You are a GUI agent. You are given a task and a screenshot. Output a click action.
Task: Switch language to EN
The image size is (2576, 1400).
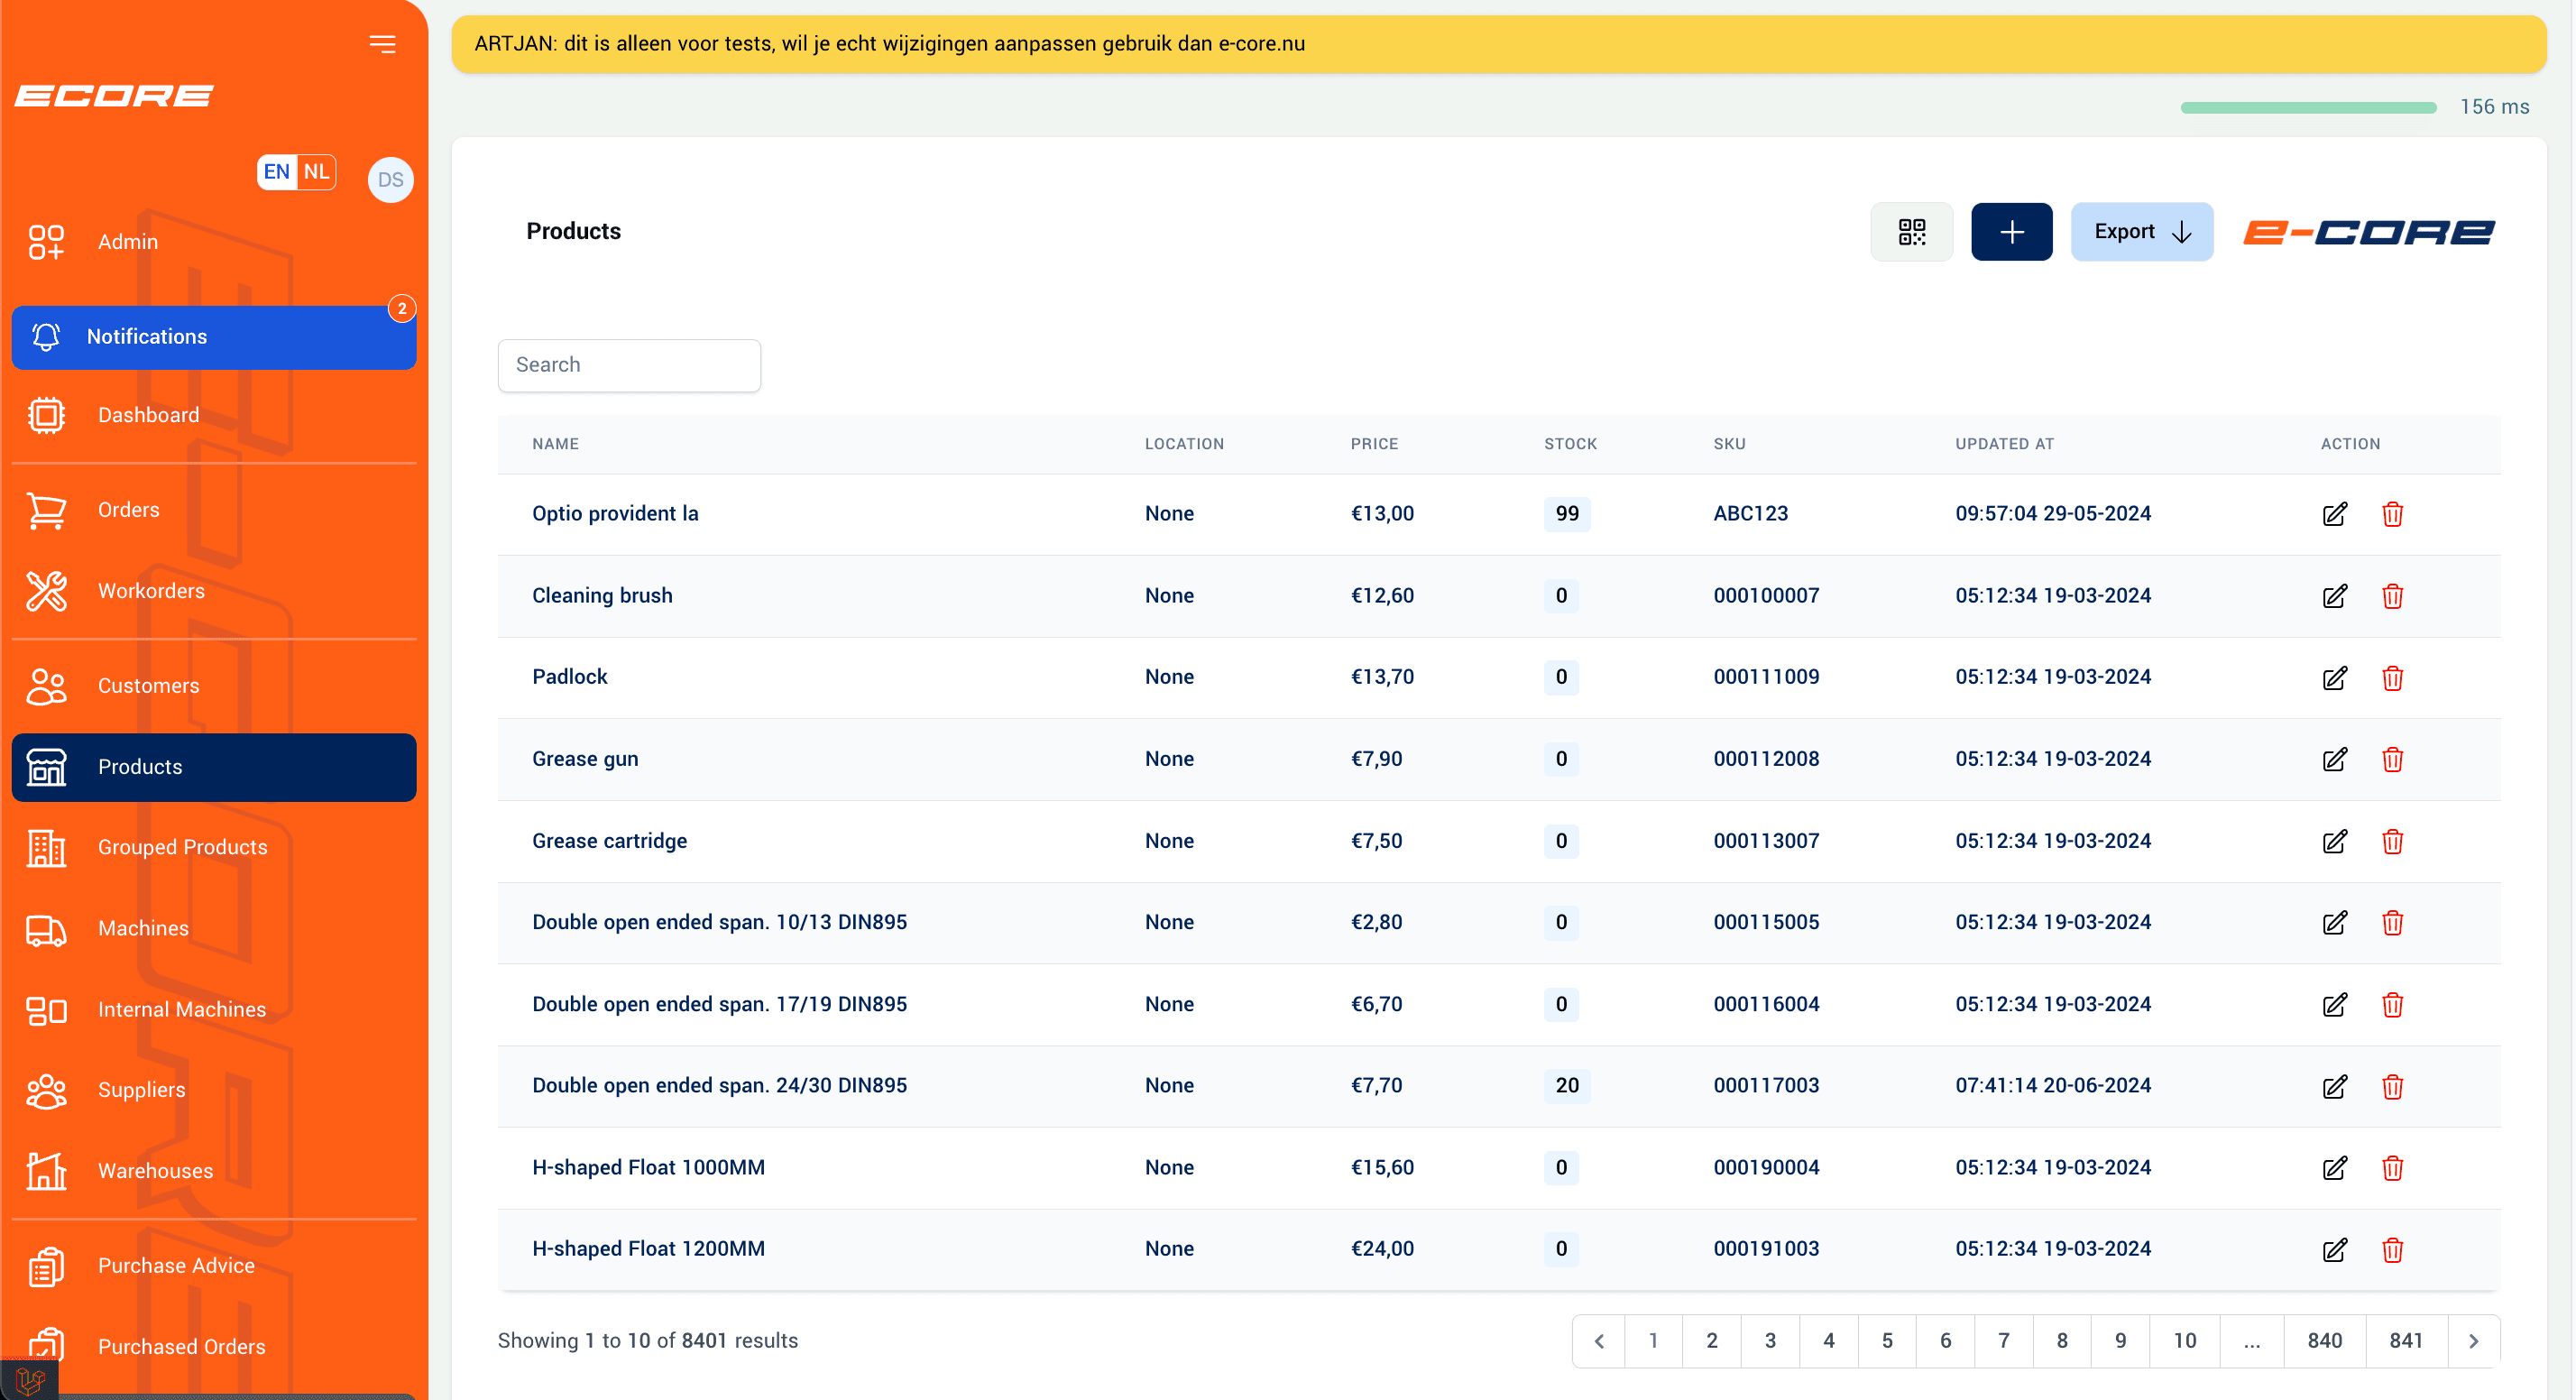click(x=277, y=172)
